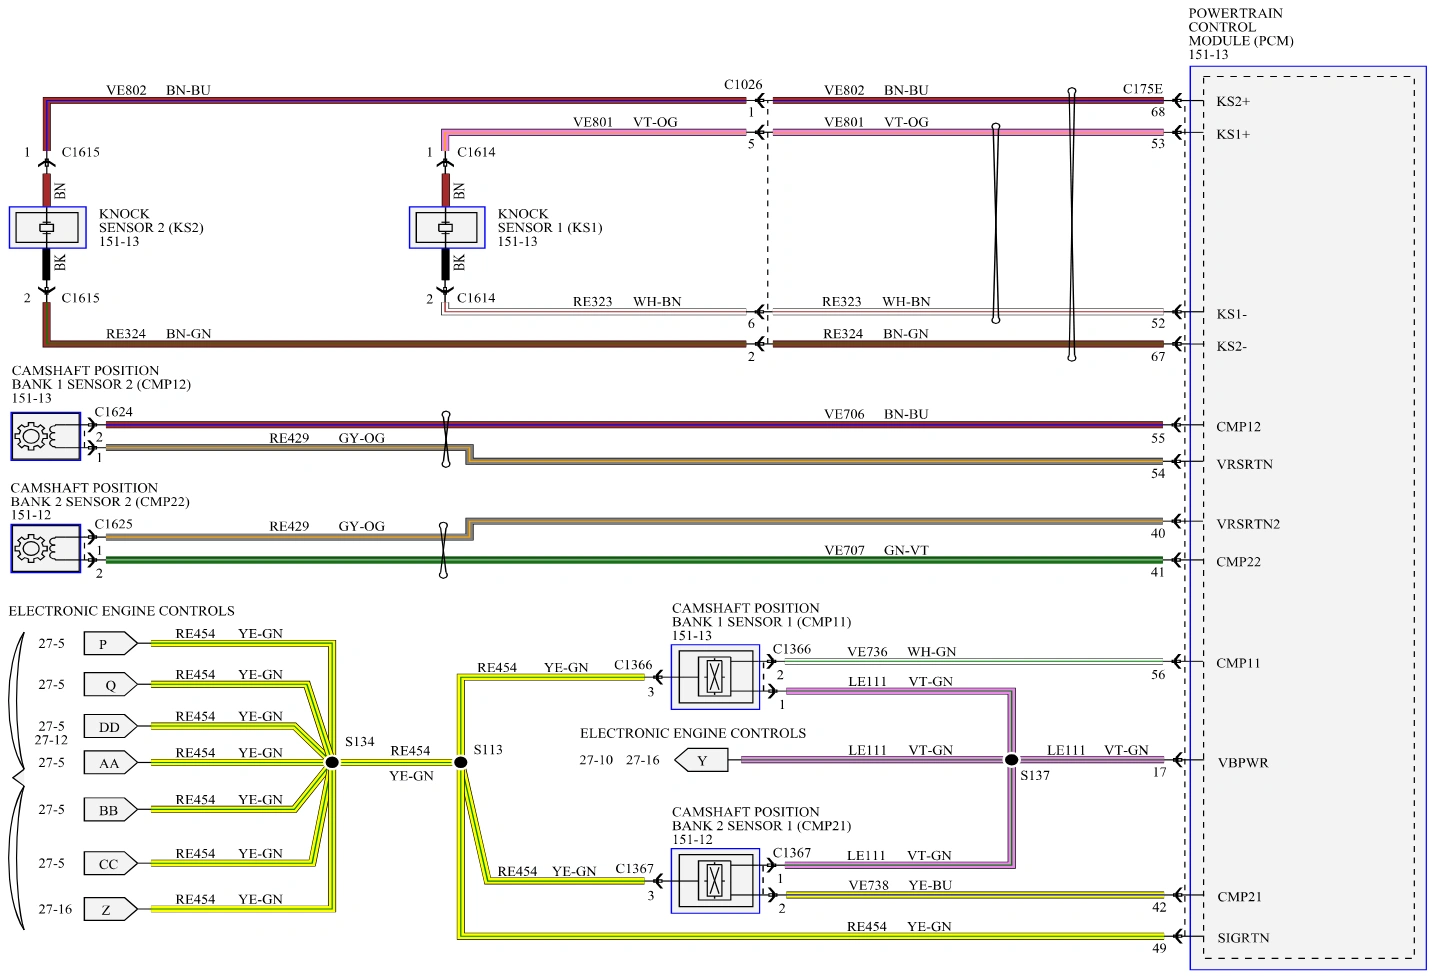This screenshot has height=977, width=1434.
Task: Click the S113 splice dot
Action: coord(461,762)
